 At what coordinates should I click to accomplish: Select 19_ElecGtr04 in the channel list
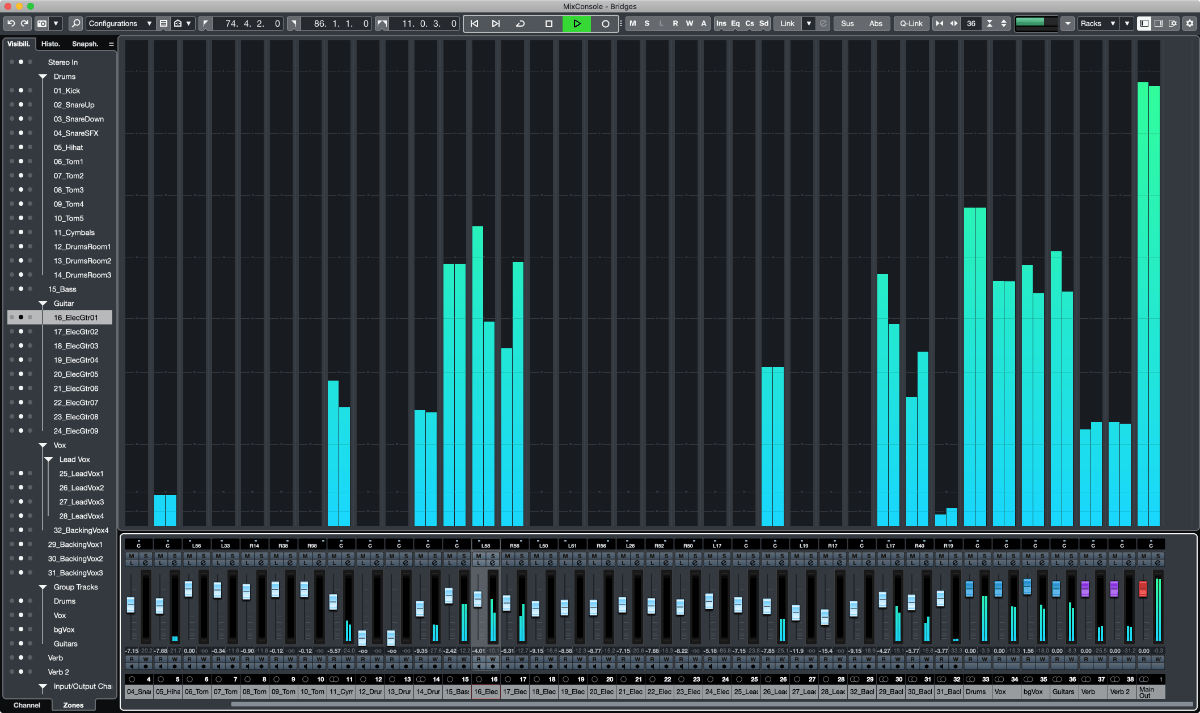point(76,360)
